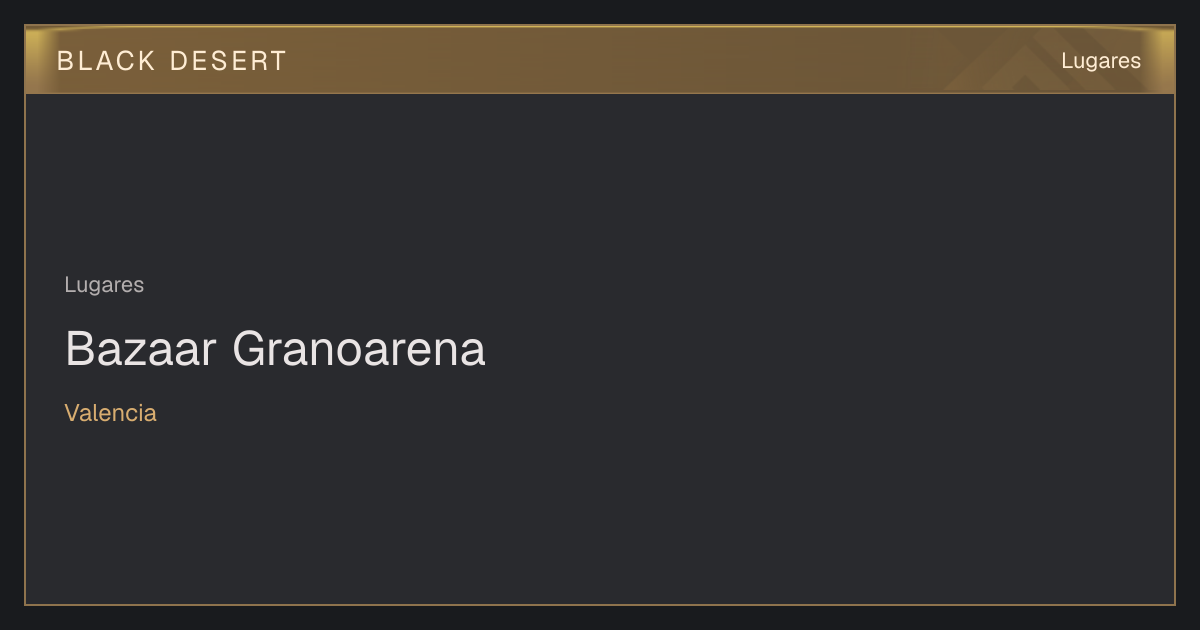Open the Valencia region link
The width and height of the screenshot is (1200, 630).
point(111,413)
